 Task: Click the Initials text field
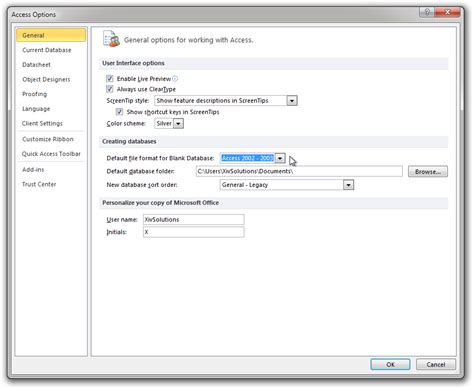click(x=194, y=232)
